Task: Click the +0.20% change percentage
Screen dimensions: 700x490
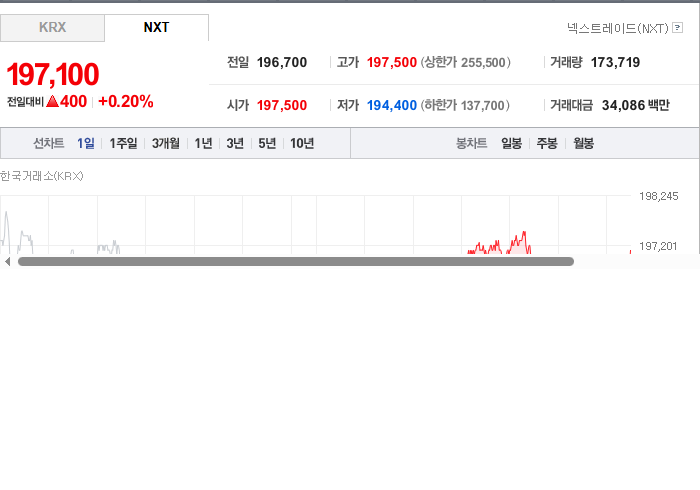Action: 125,102
